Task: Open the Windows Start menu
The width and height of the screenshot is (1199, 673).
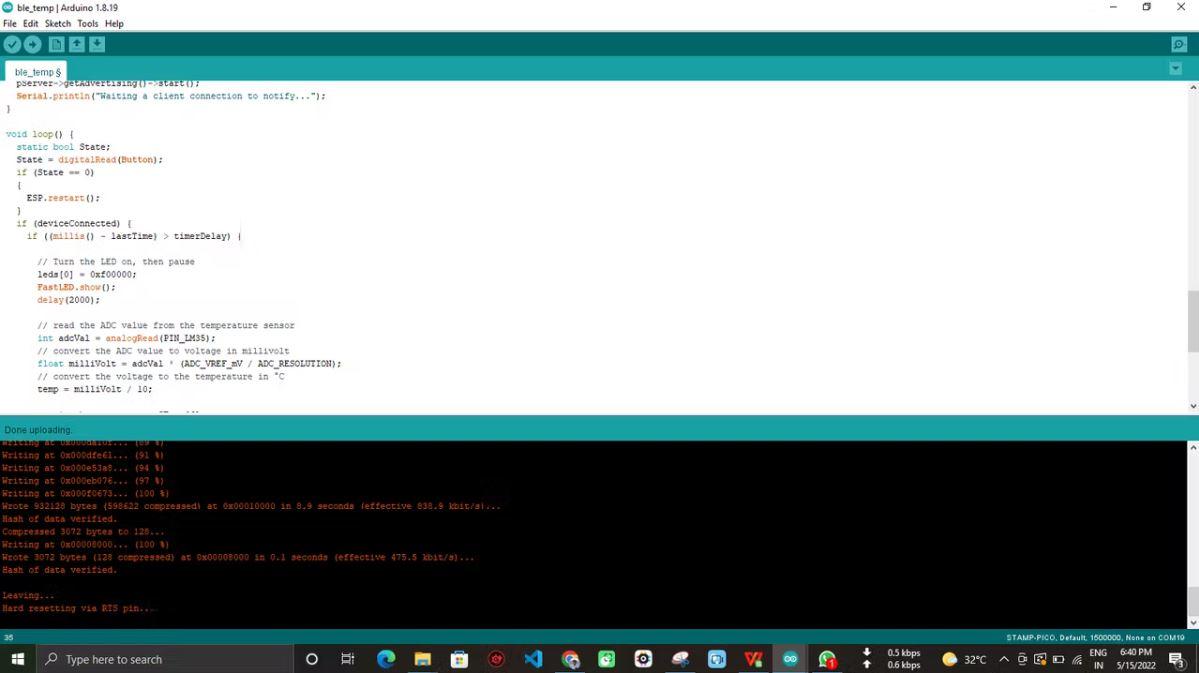Action: tap(18, 659)
